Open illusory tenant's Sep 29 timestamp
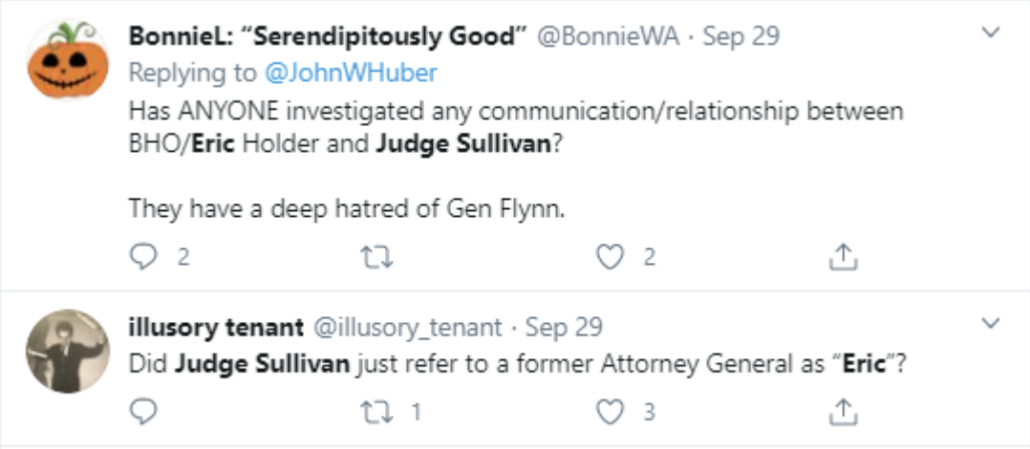Screen dimensions: 1030x449 [x=564, y=327]
